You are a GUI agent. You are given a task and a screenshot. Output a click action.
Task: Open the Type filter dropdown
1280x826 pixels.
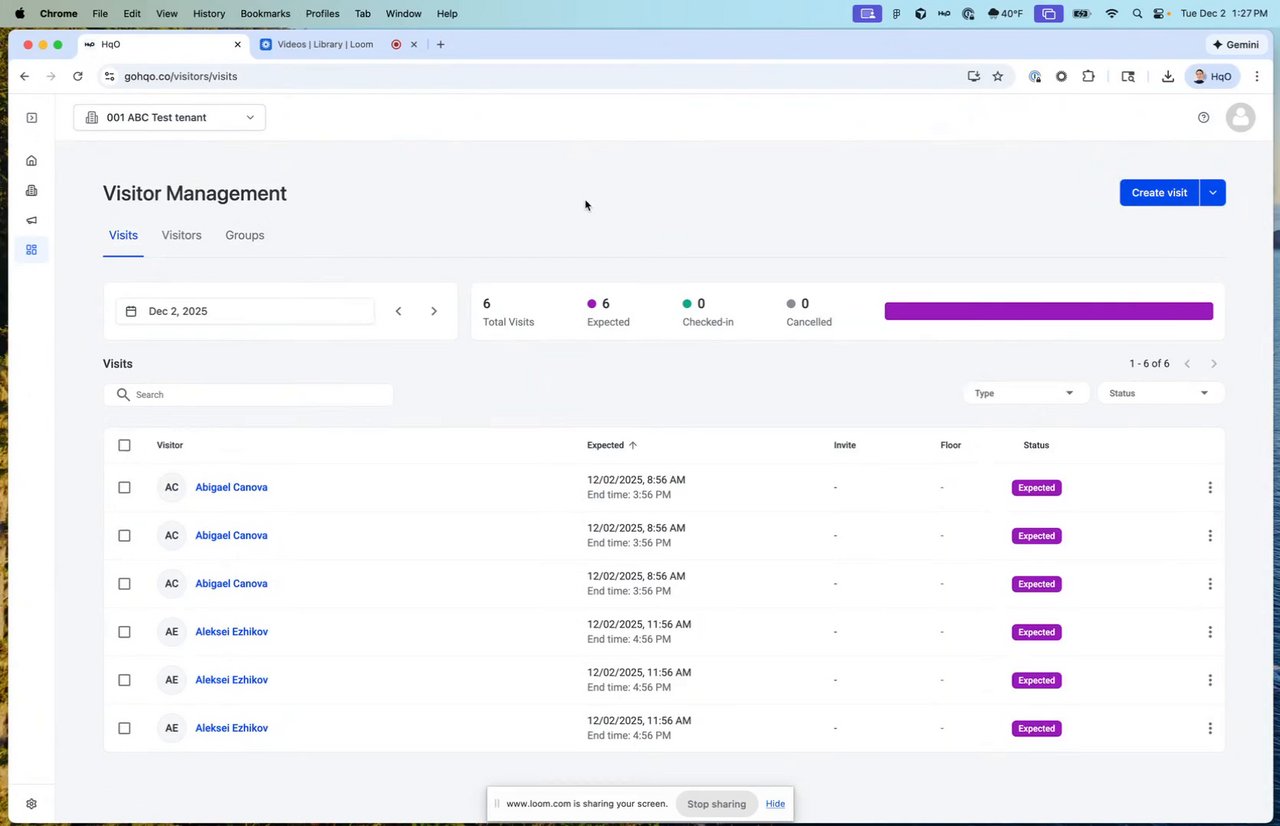coord(1025,393)
